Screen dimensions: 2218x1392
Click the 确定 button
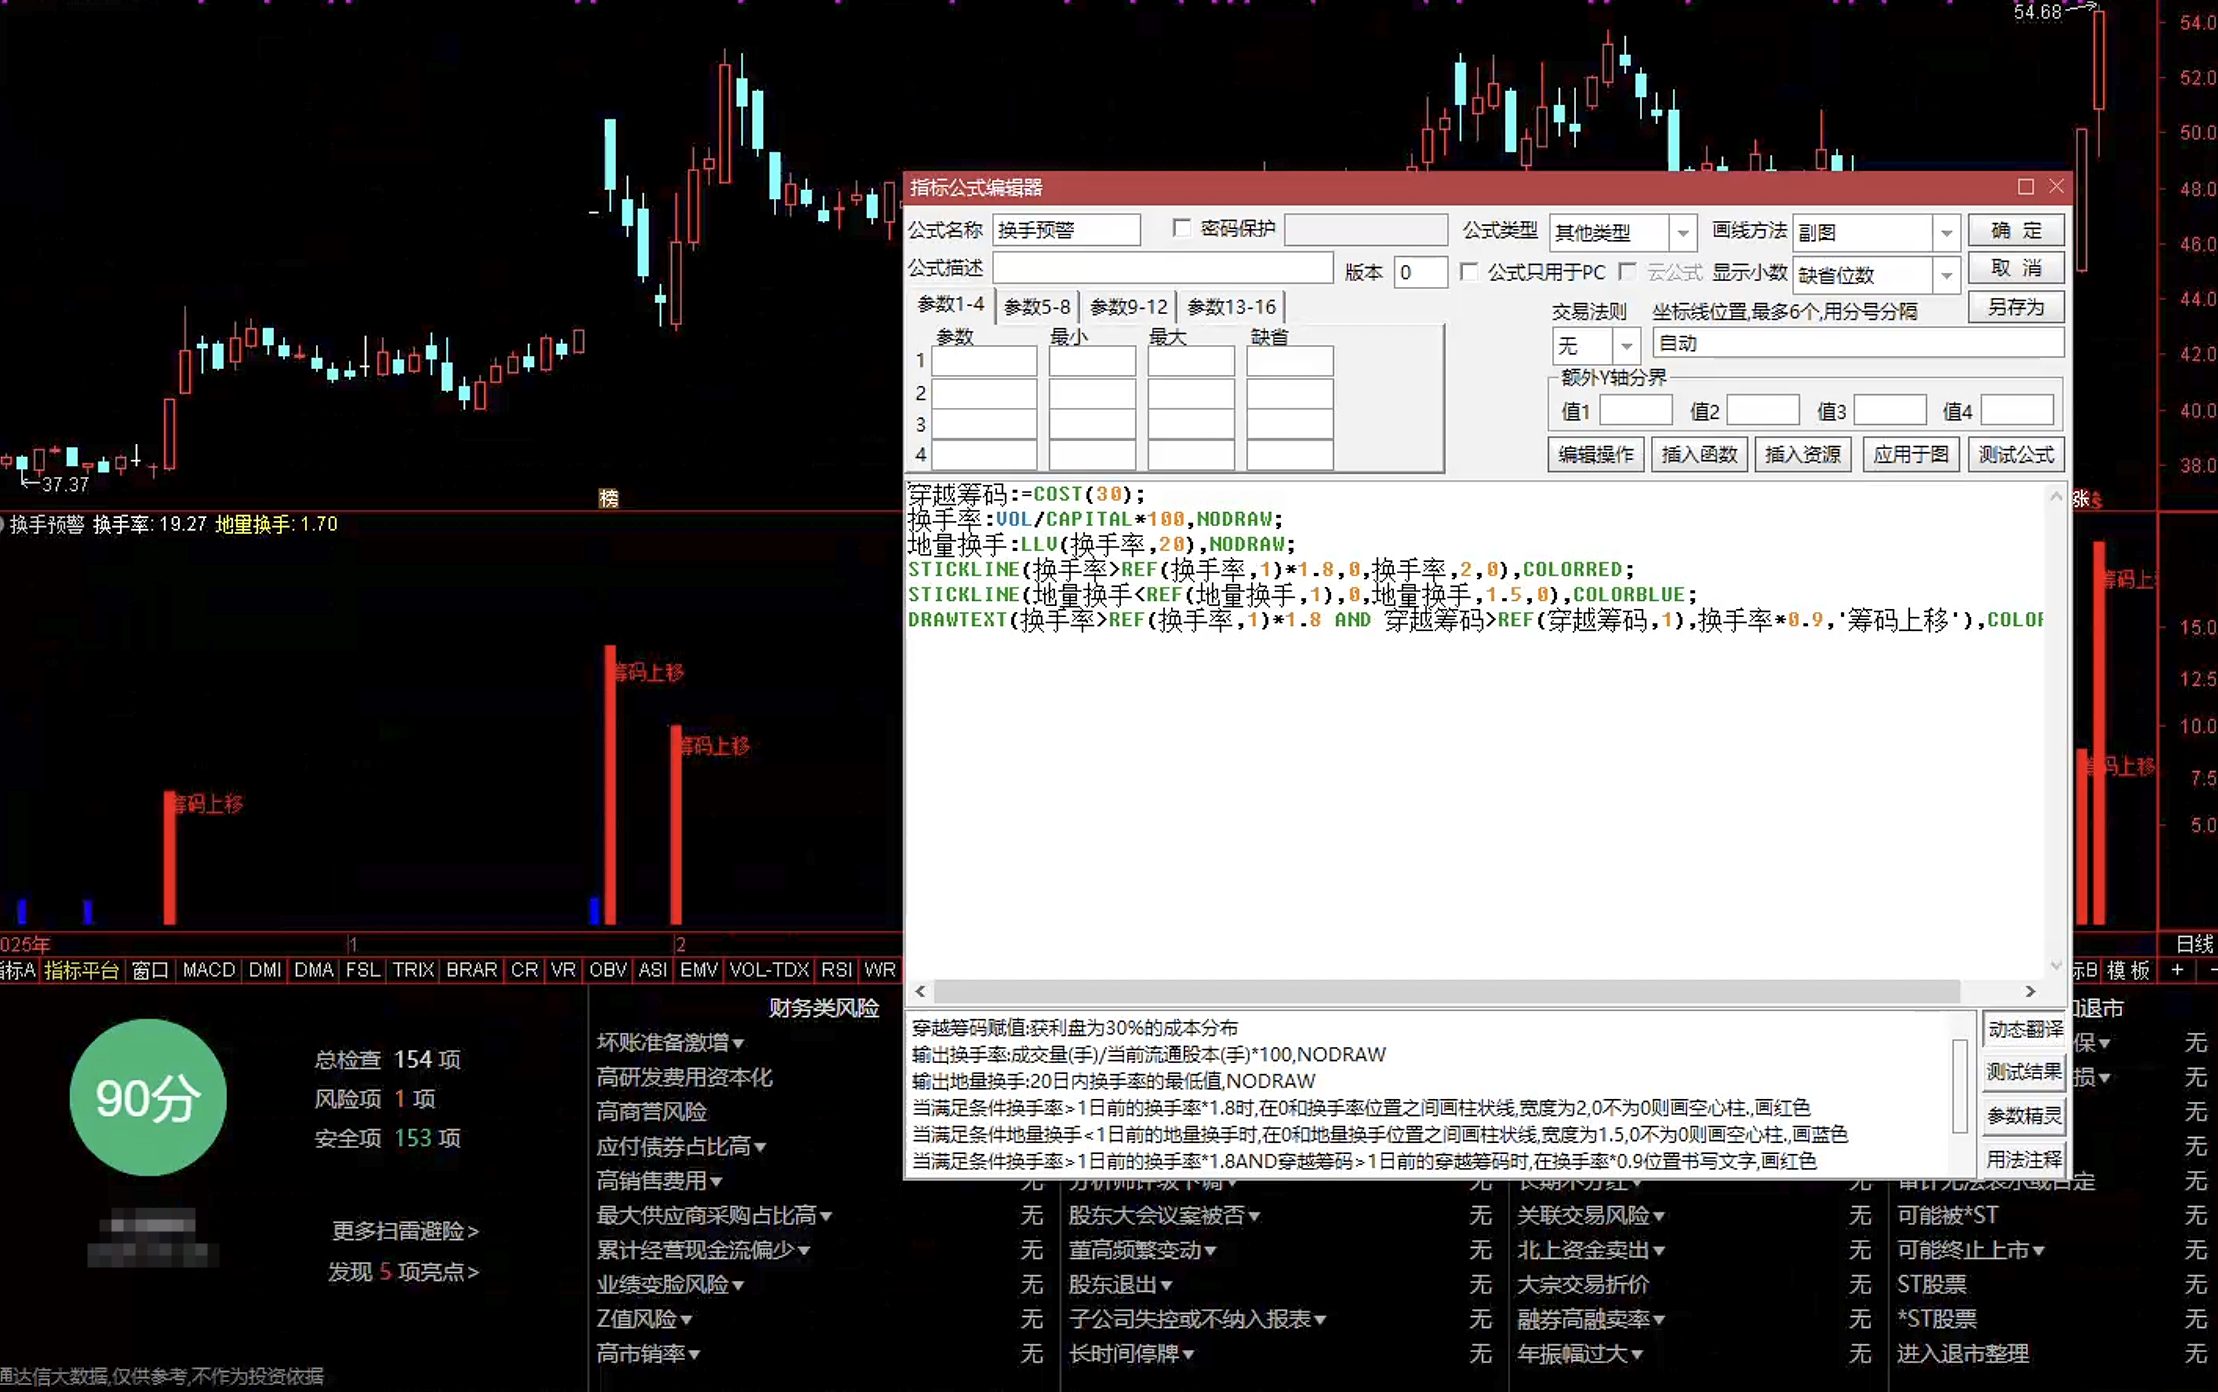[2016, 230]
